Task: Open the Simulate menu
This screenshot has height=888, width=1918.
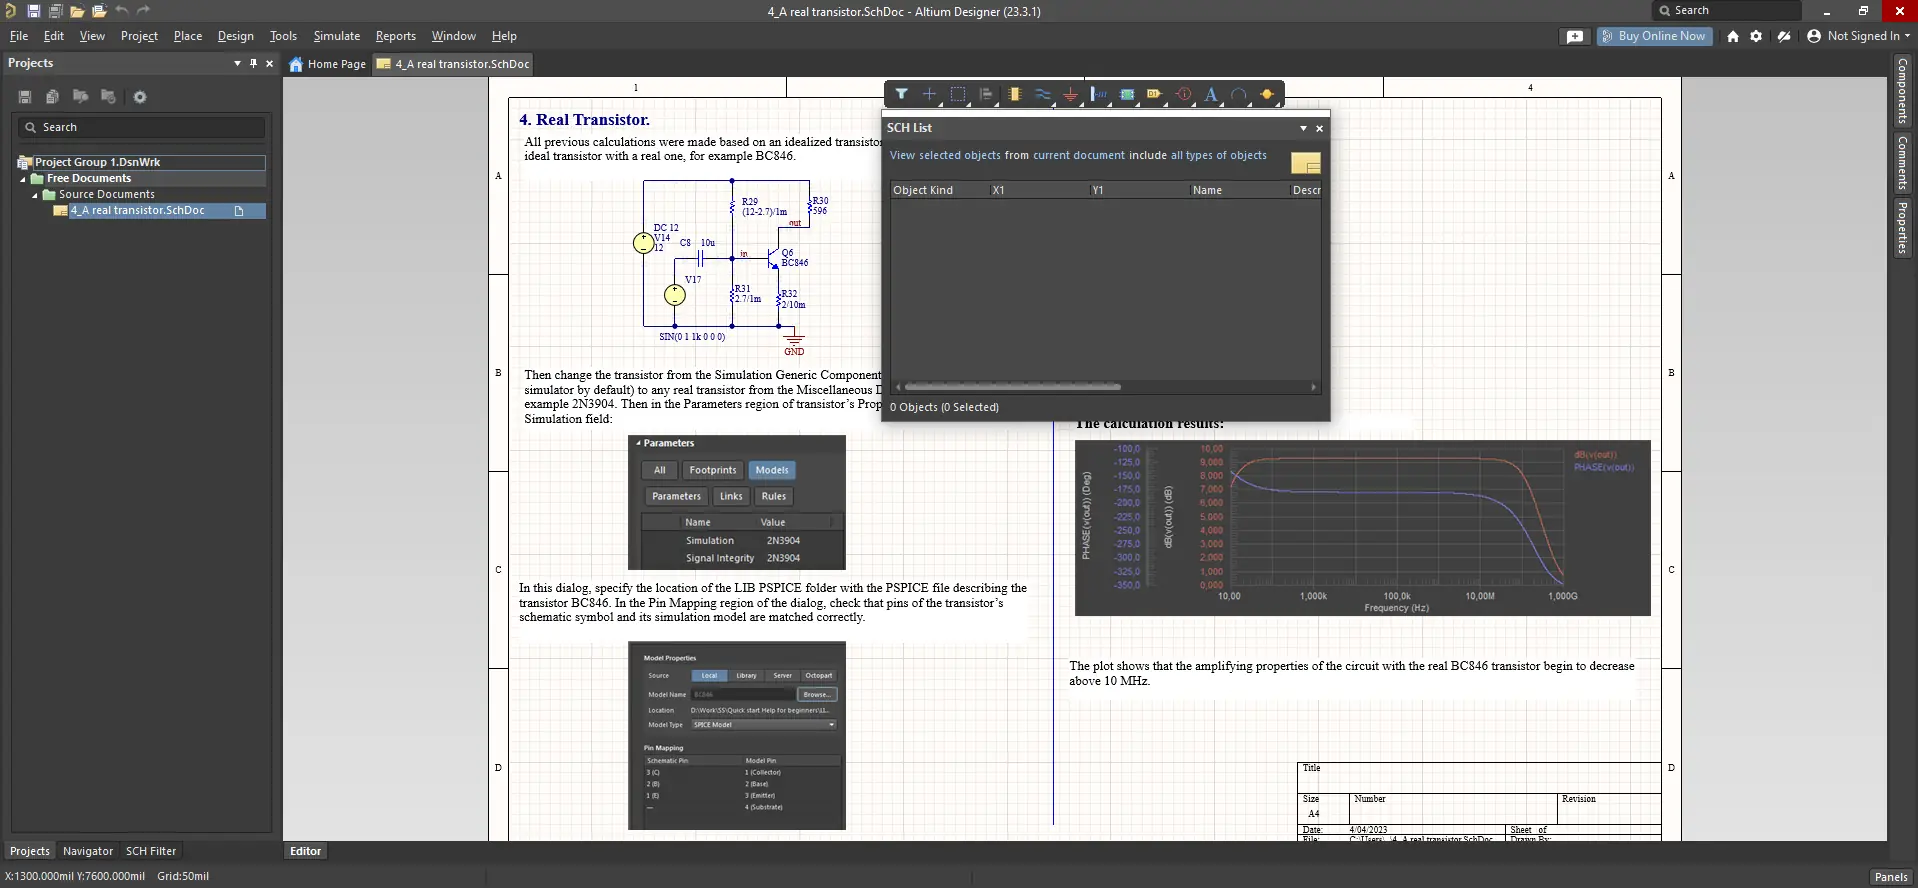Action: click(337, 36)
